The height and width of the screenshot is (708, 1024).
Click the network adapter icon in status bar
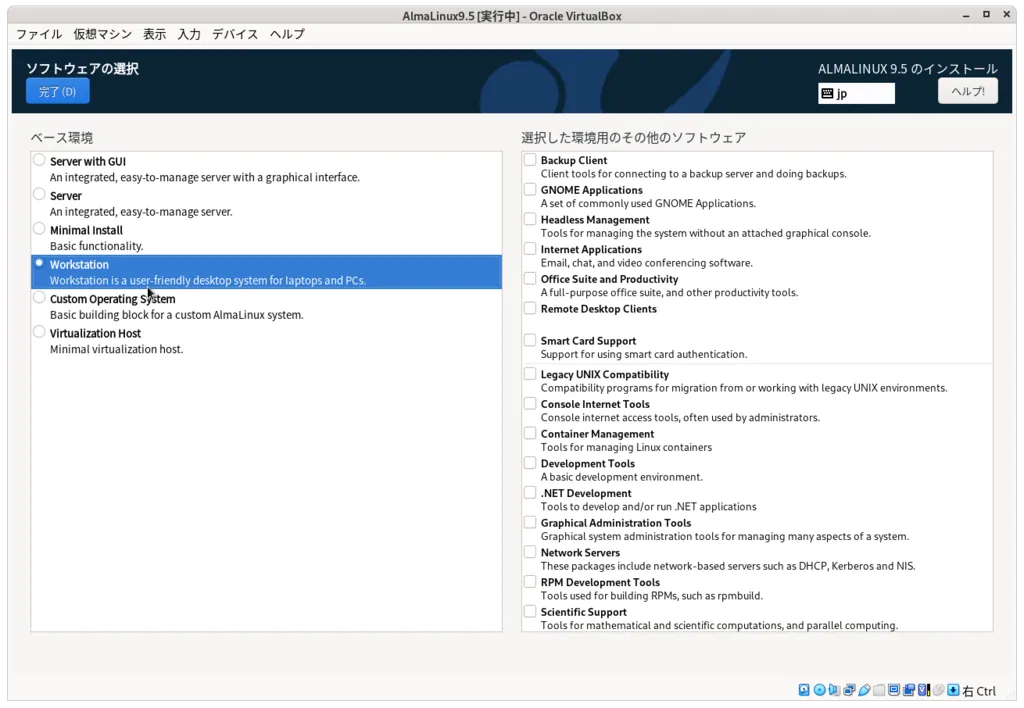pos(847,690)
